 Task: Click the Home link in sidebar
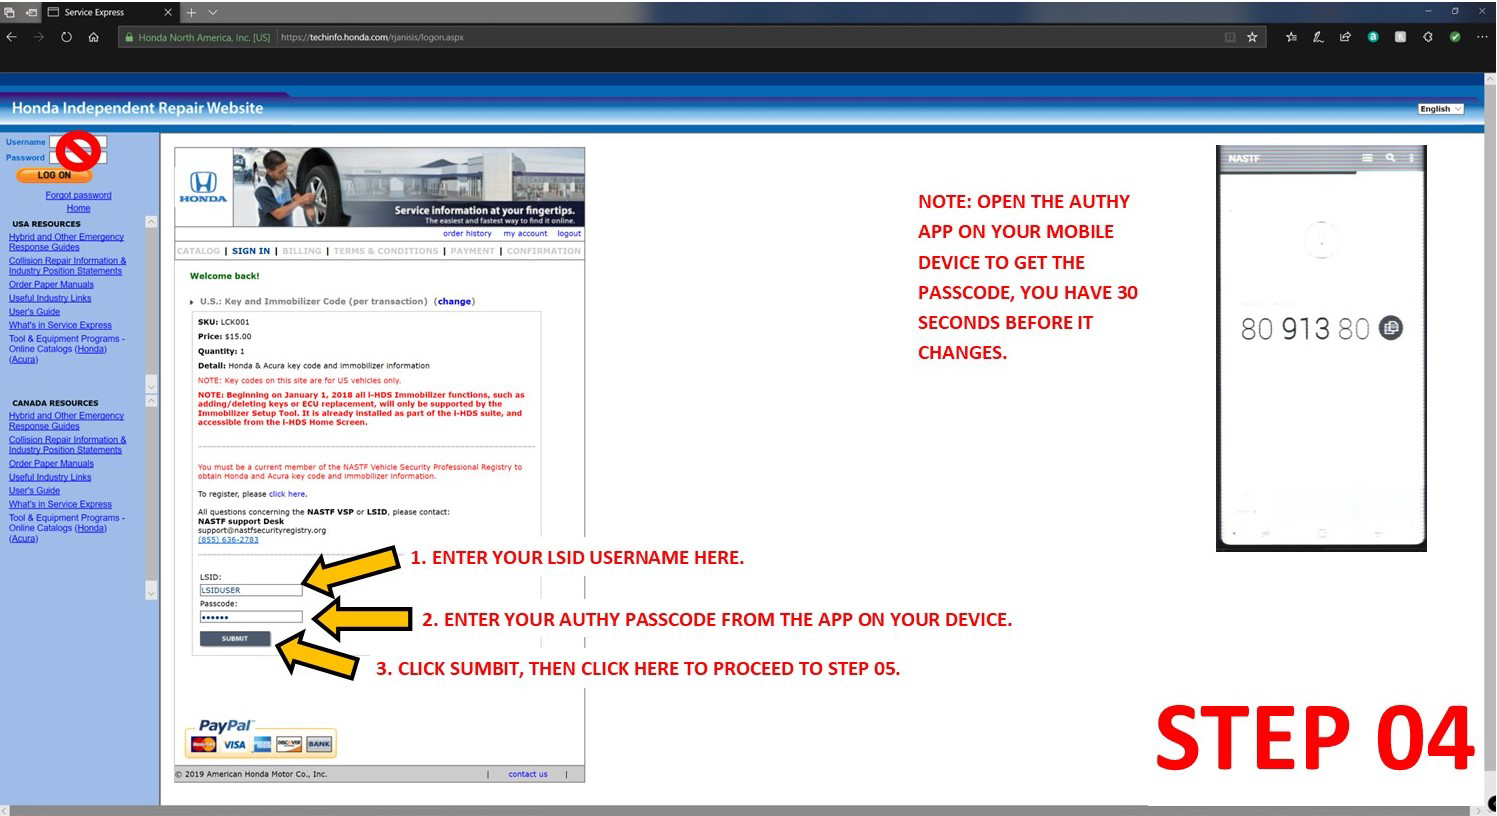(78, 208)
